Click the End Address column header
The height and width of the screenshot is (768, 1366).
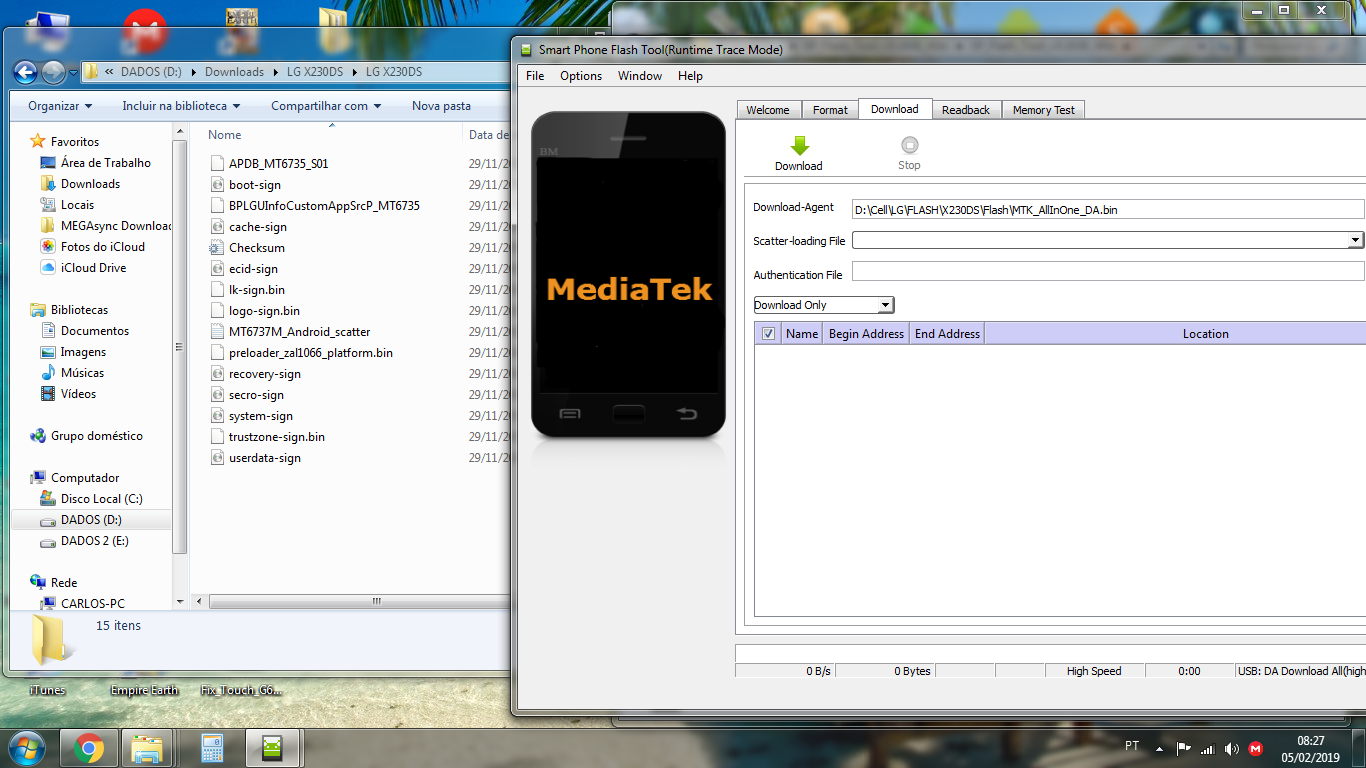(947, 334)
